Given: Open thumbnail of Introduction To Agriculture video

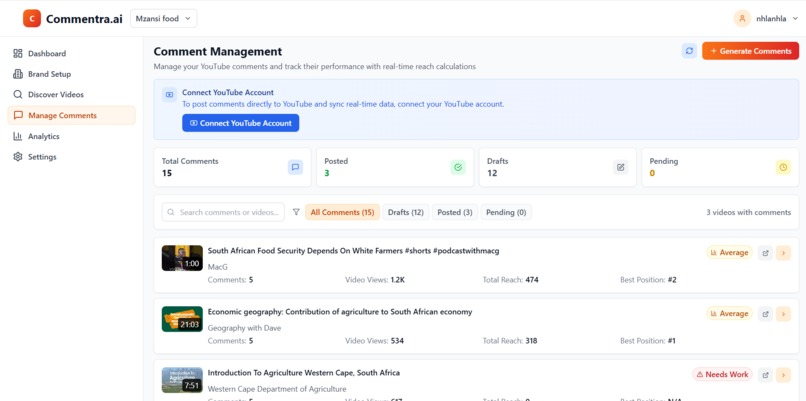Looking at the screenshot, I should [182, 380].
